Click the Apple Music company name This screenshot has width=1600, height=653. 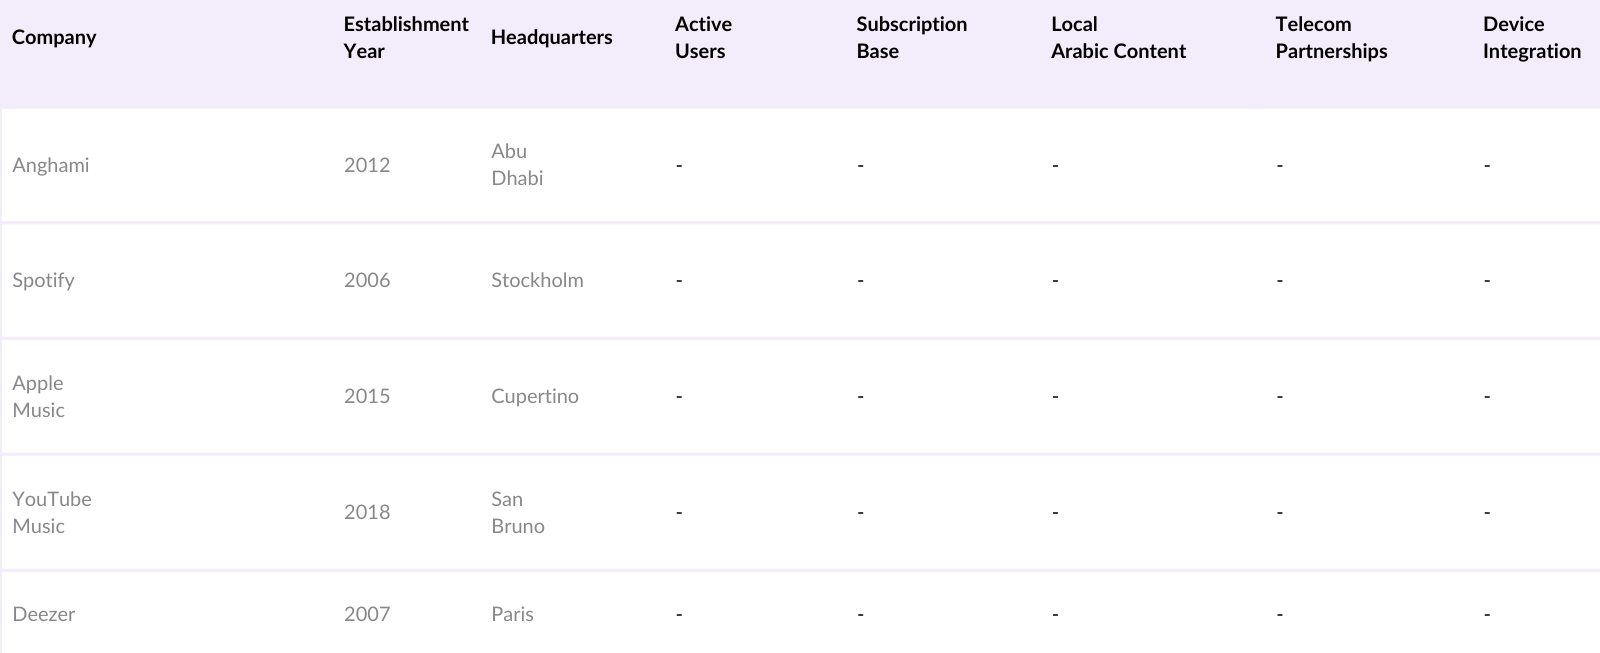[39, 396]
